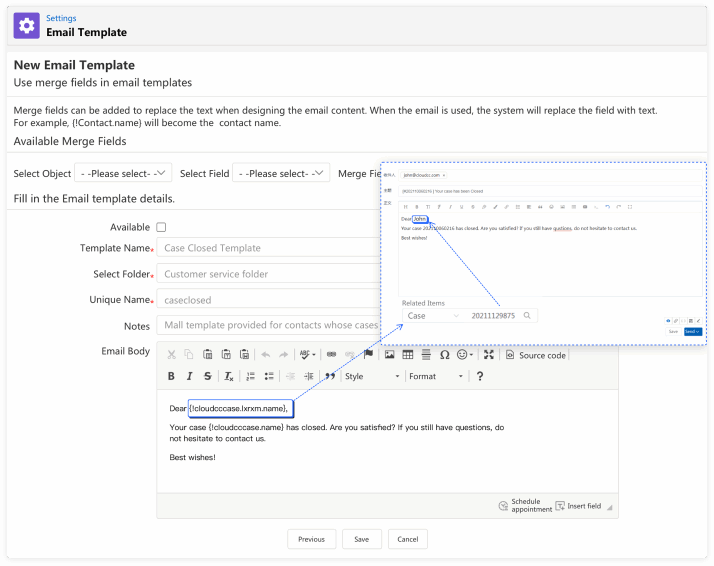Click the Template Name input field
The image size is (714, 566).
point(268,248)
